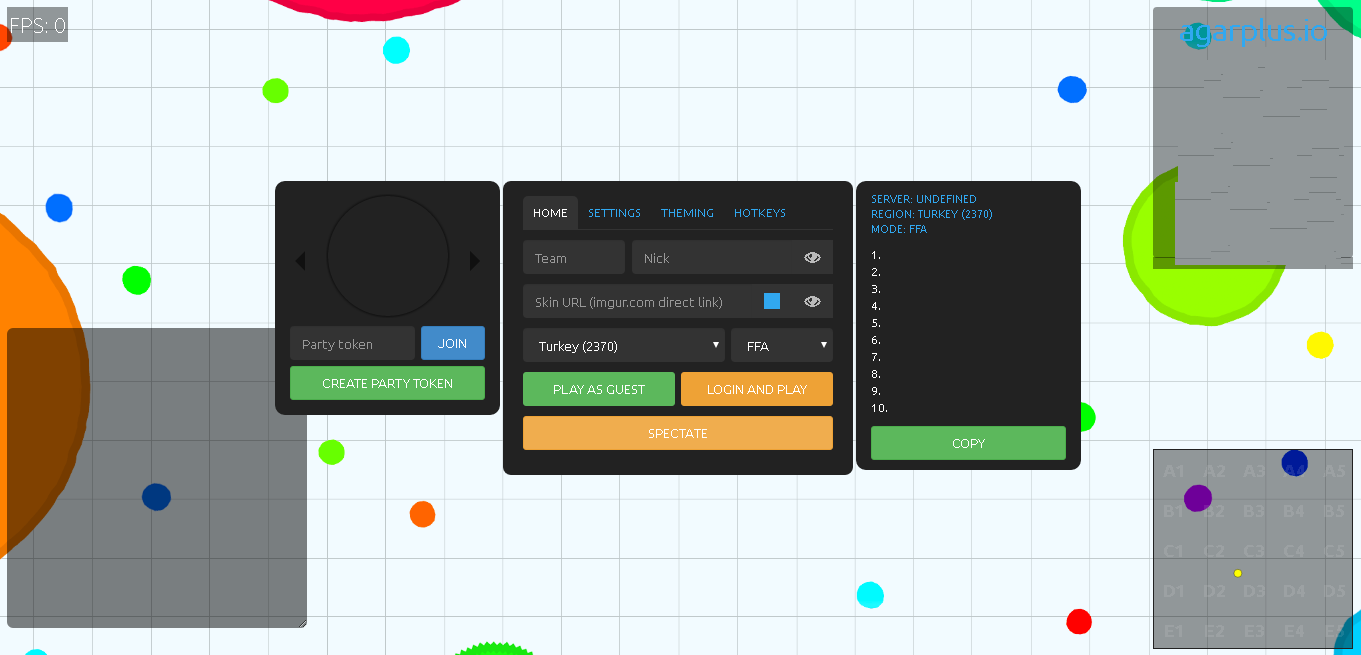
Task: Focus the Skin URL input field
Action: coord(678,301)
